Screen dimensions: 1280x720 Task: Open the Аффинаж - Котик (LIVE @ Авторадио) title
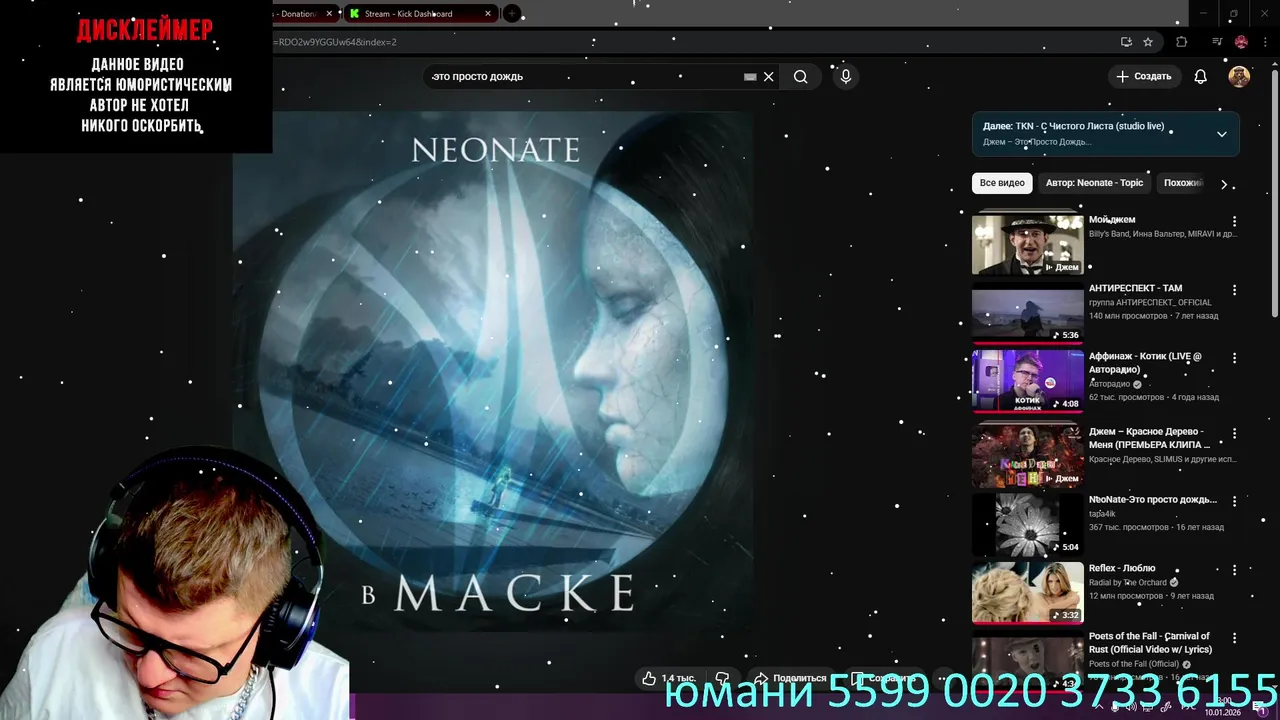(1145, 363)
